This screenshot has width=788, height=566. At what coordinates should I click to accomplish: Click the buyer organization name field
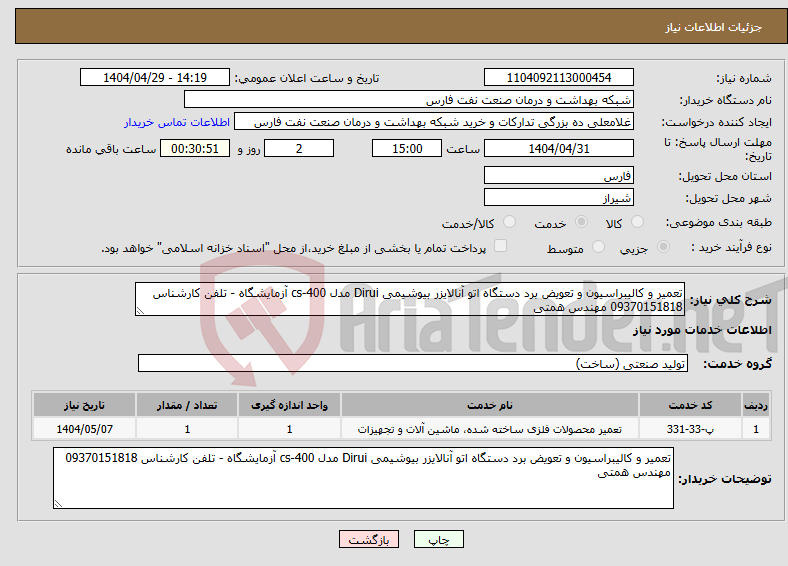(409, 100)
